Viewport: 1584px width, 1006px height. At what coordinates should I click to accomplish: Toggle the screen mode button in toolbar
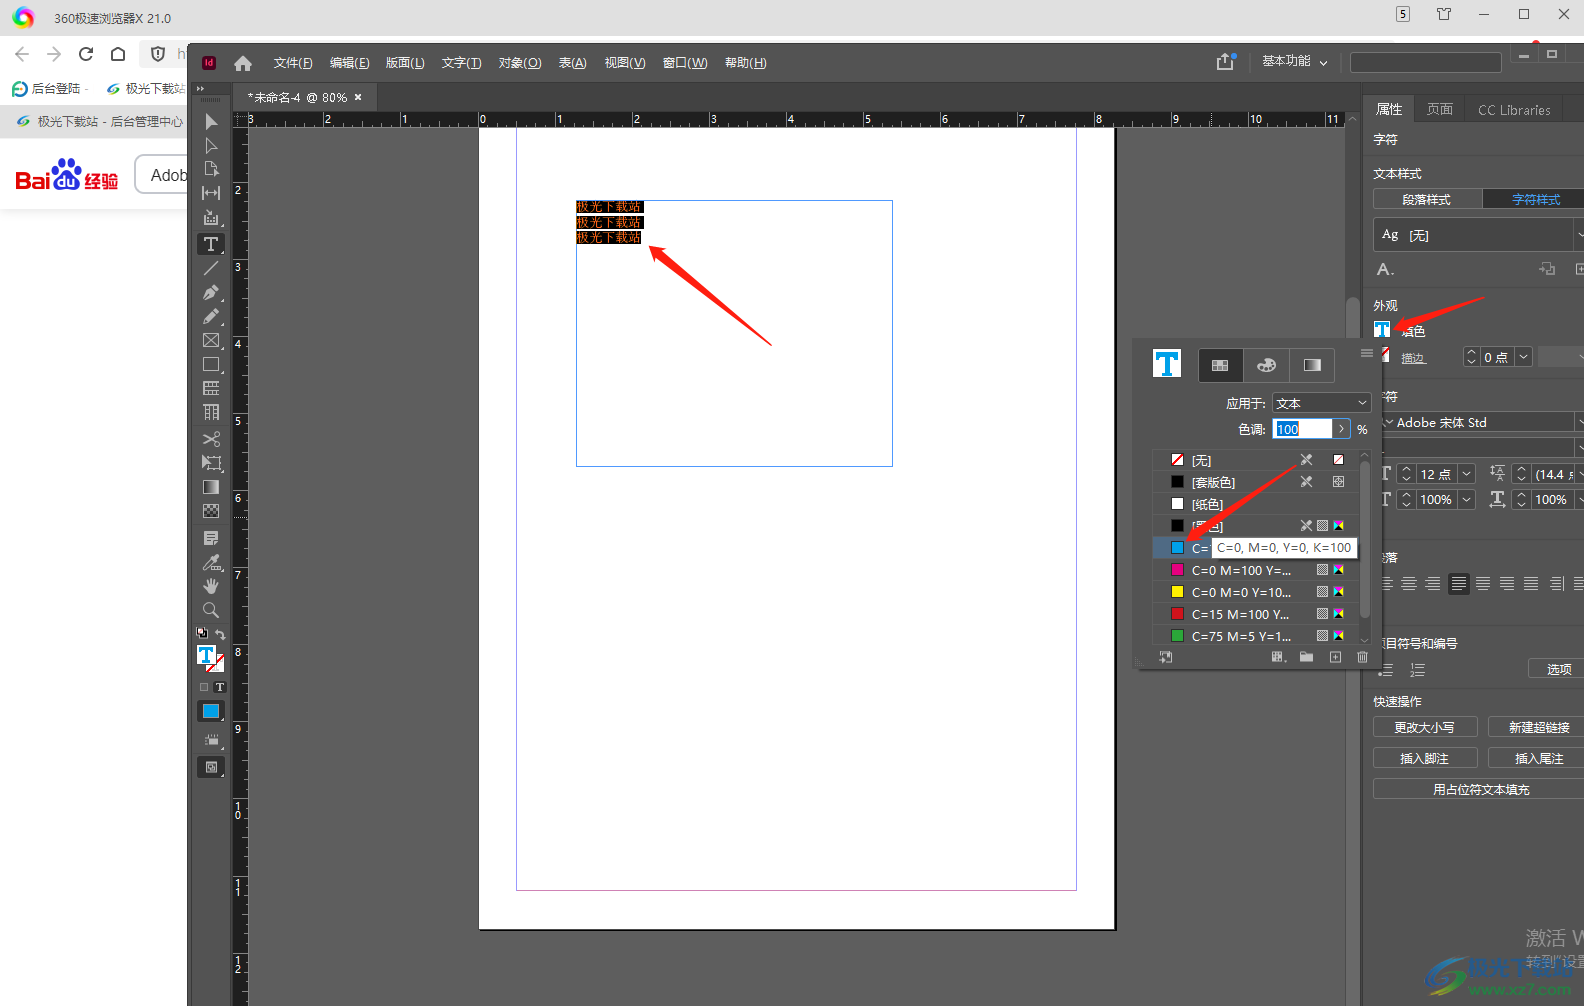coord(211,767)
